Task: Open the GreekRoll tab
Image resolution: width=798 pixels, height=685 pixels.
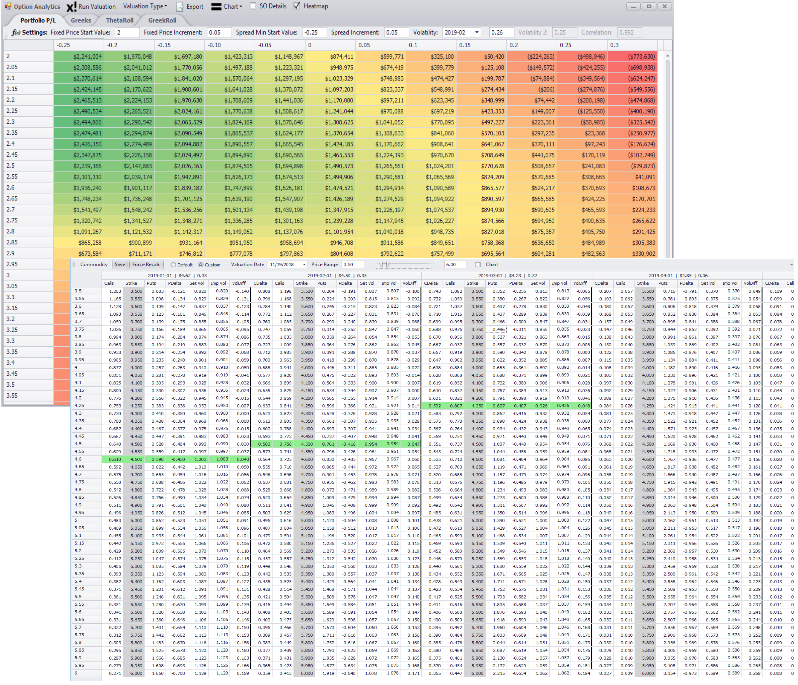Action: tap(162, 20)
